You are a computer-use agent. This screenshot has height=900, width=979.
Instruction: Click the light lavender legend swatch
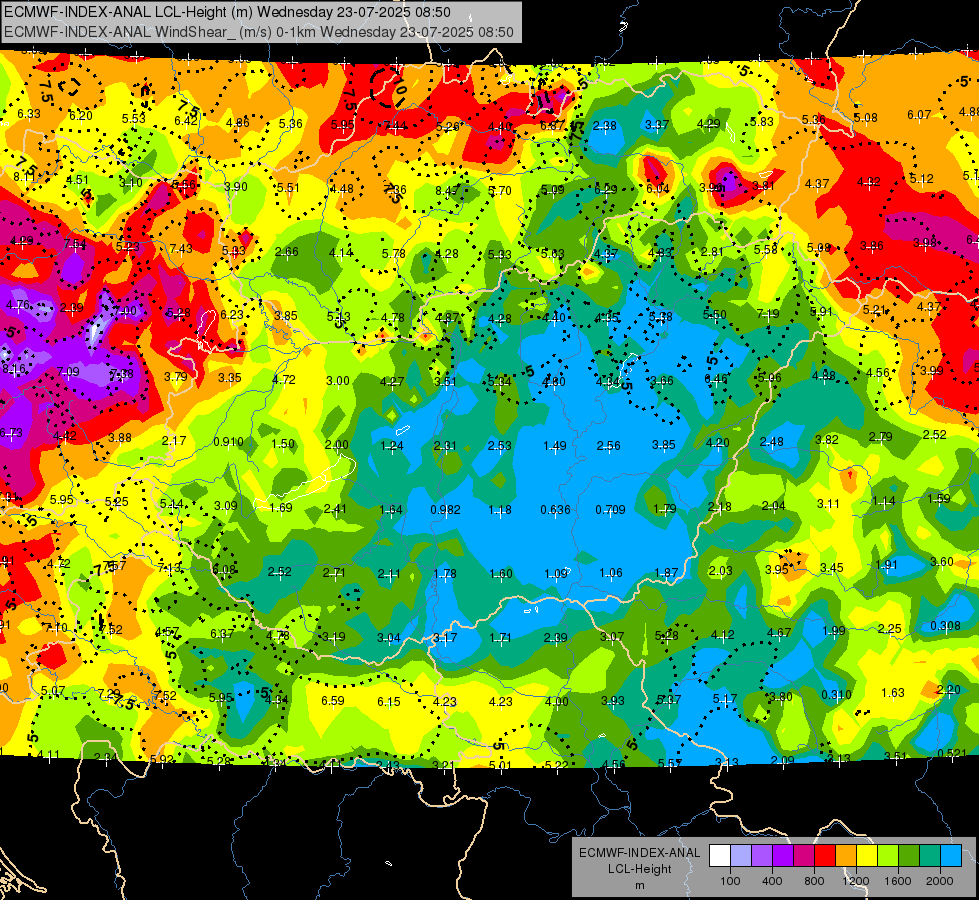(741, 856)
